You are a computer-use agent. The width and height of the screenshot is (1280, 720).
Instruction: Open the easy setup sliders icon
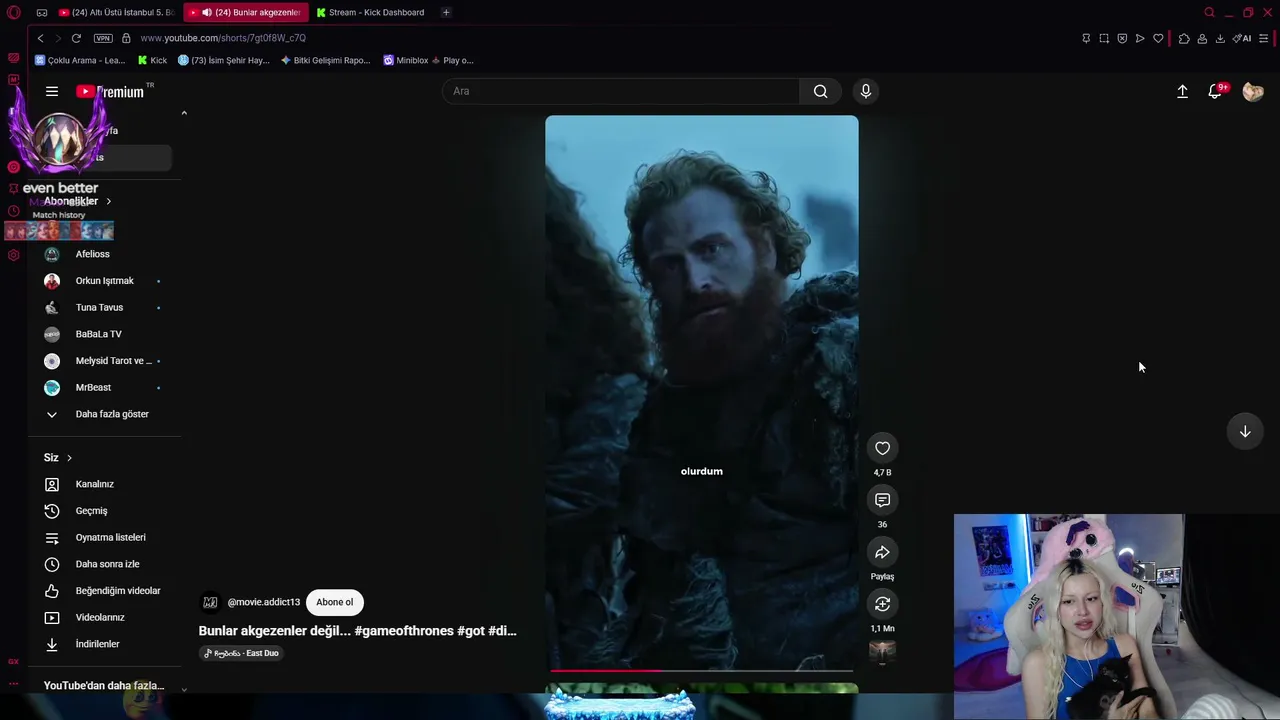1264,38
